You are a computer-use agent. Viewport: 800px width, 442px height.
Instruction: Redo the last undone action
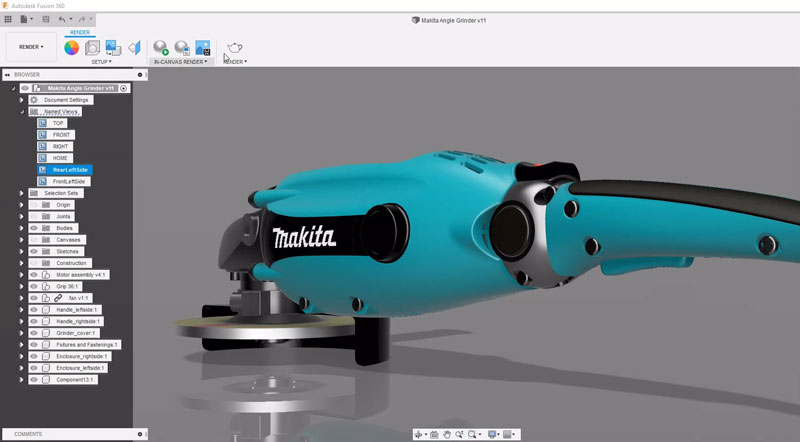coord(82,19)
